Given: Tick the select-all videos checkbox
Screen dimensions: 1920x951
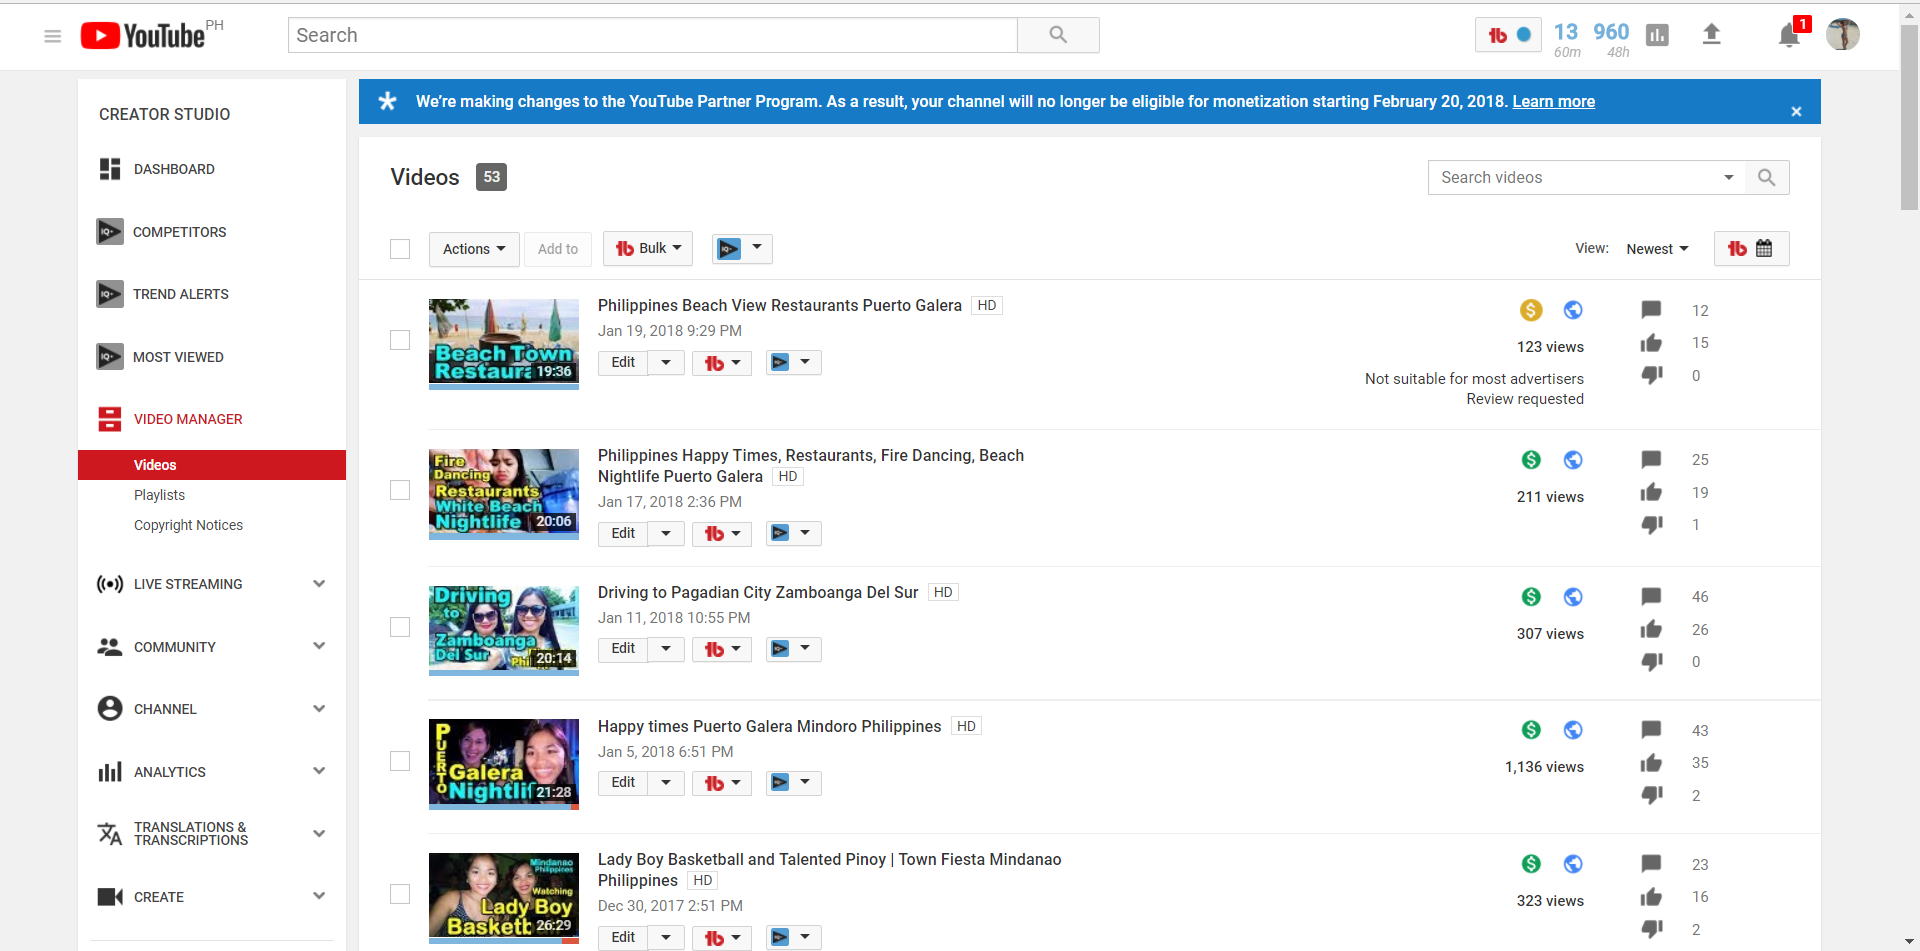Looking at the screenshot, I should pyautogui.click(x=400, y=249).
